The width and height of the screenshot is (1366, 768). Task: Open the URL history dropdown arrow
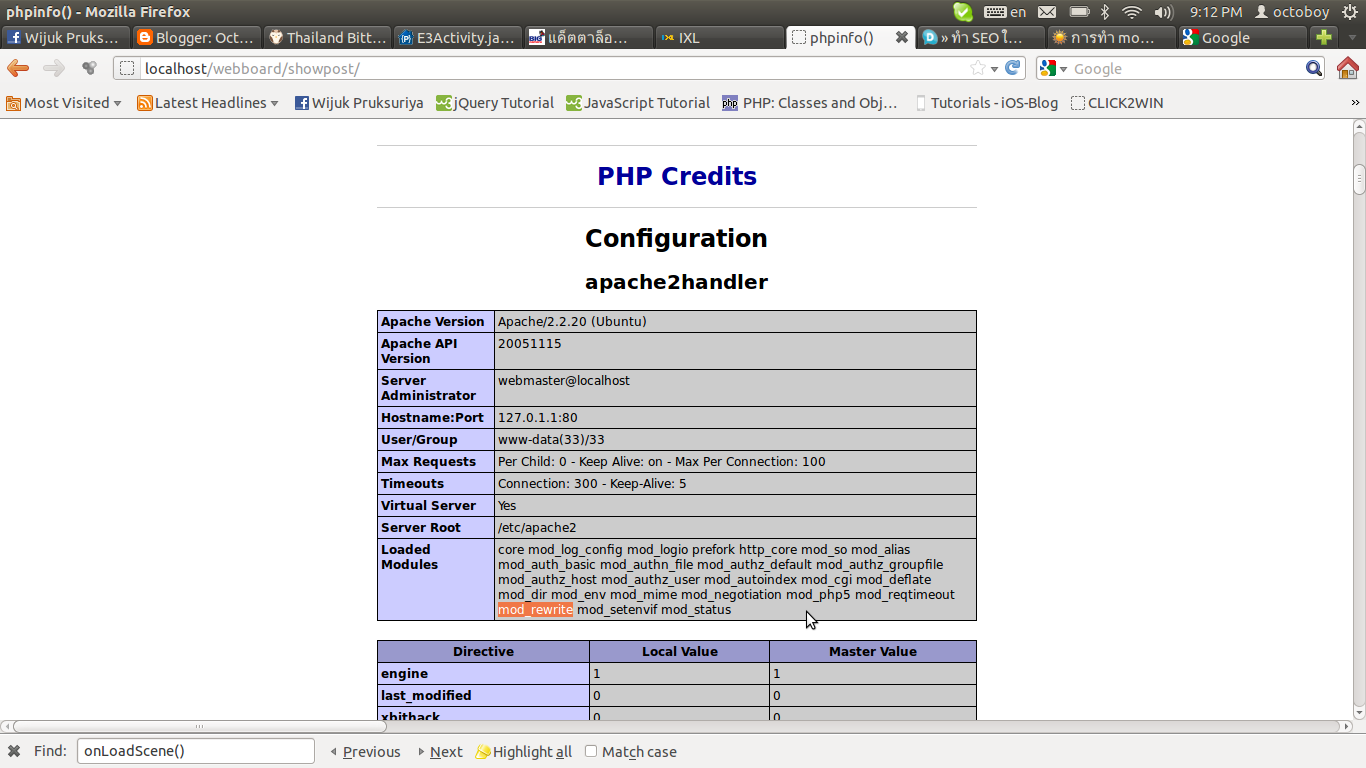pyautogui.click(x=994, y=69)
